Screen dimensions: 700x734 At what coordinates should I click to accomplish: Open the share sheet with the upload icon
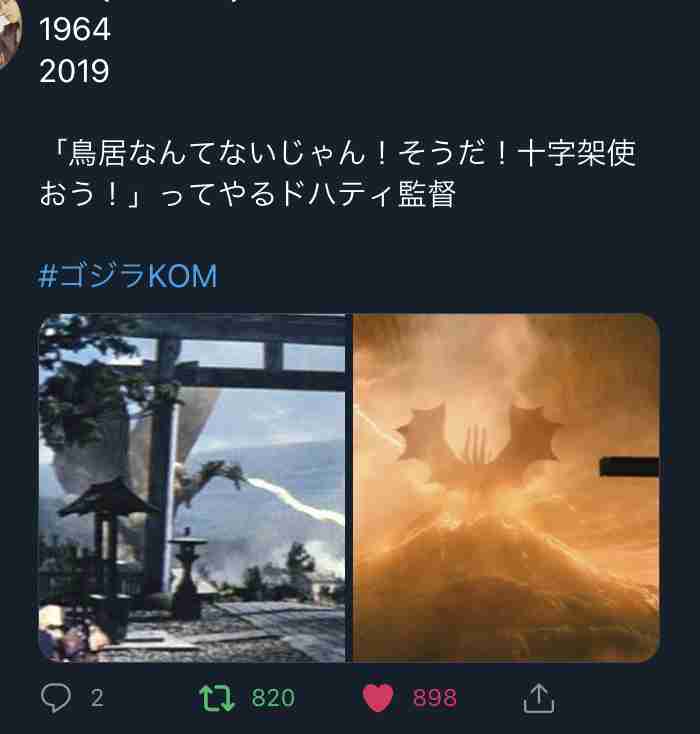tap(538, 698)
